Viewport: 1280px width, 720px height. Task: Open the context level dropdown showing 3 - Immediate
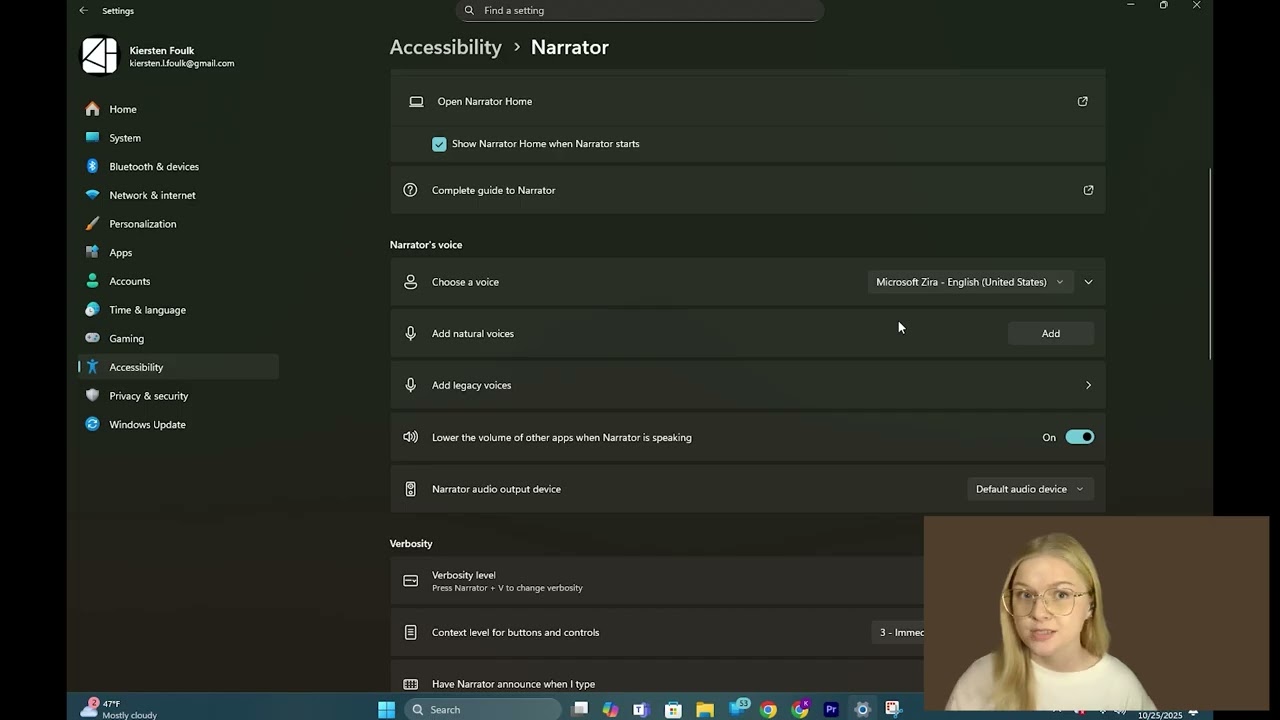tap(898, 632)
